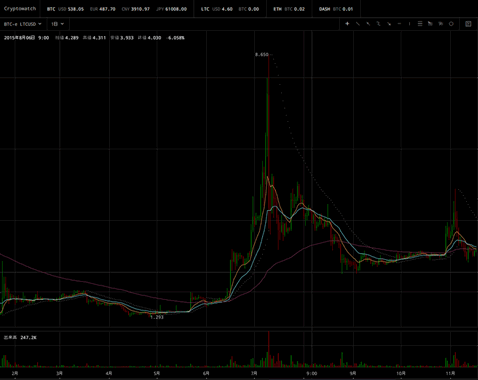Click the 6月 label on time axis

click(x=206, y=373)
